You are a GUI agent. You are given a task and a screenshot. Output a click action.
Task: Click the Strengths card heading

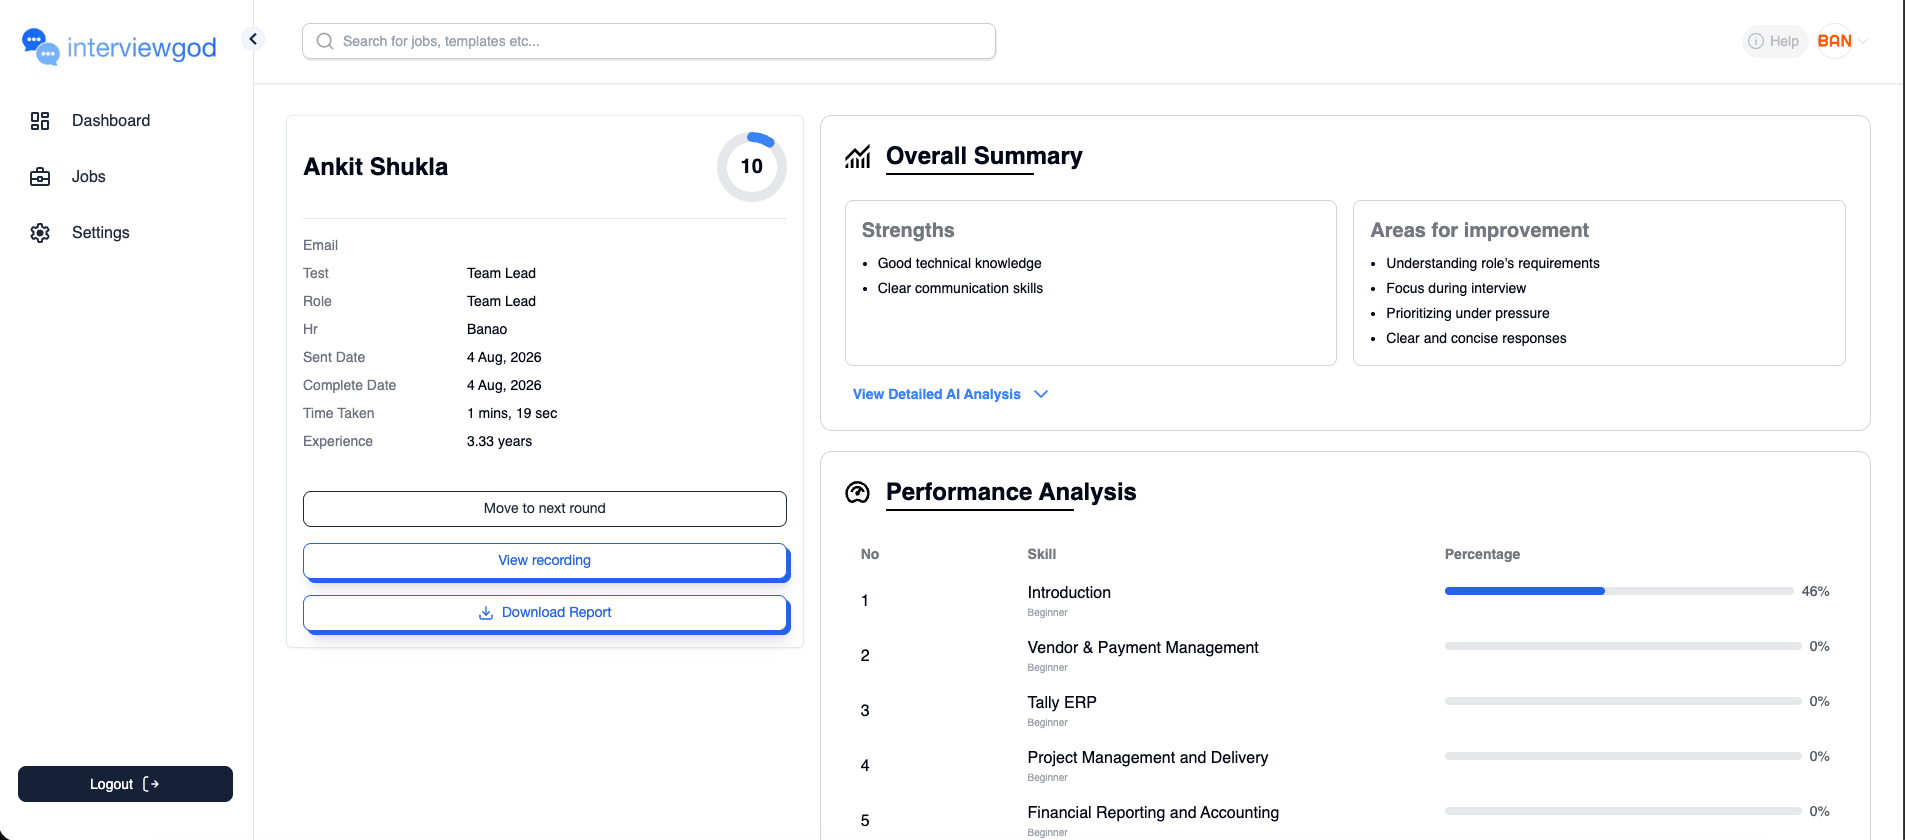(x=908, y=230)
